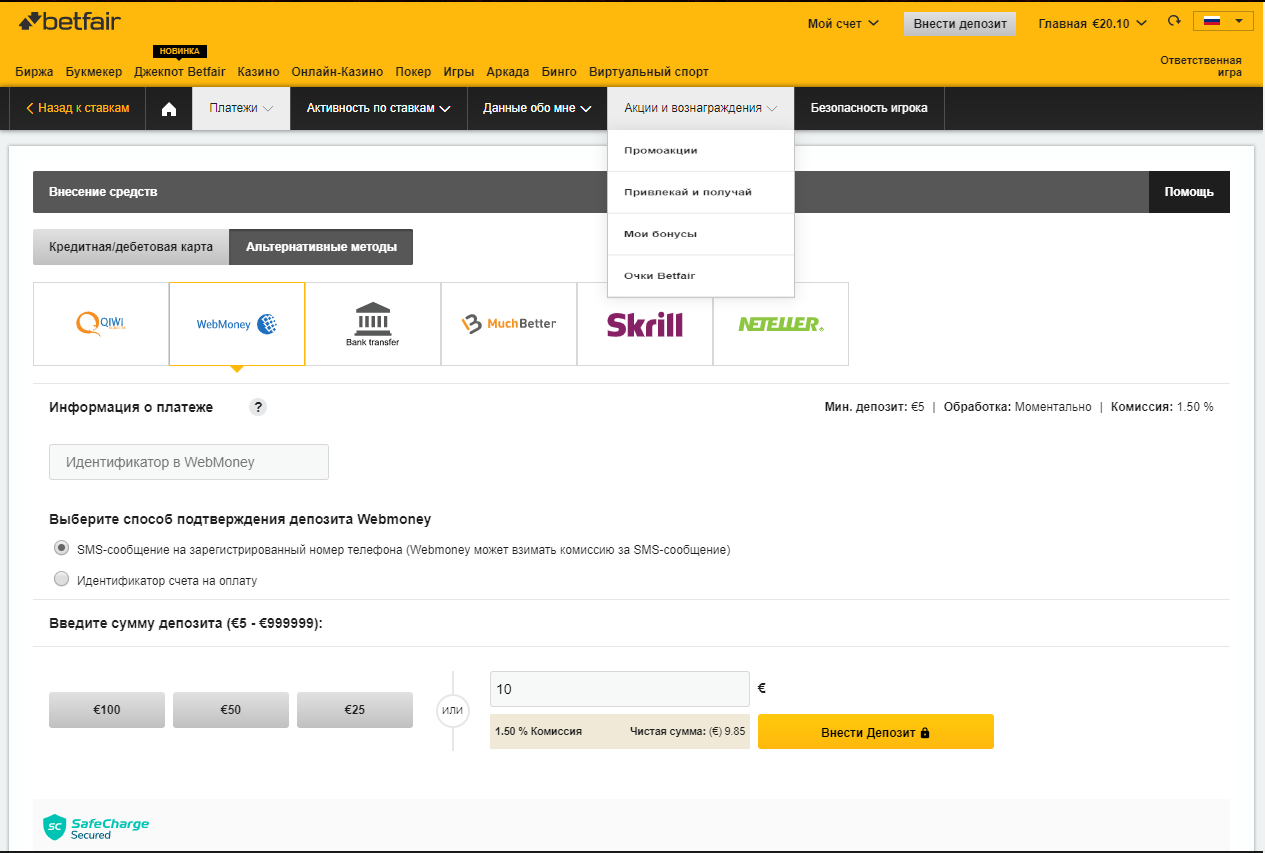1265x853 pixels.
Task: Open payment info help question mark
Action: (x=258, y=407)
